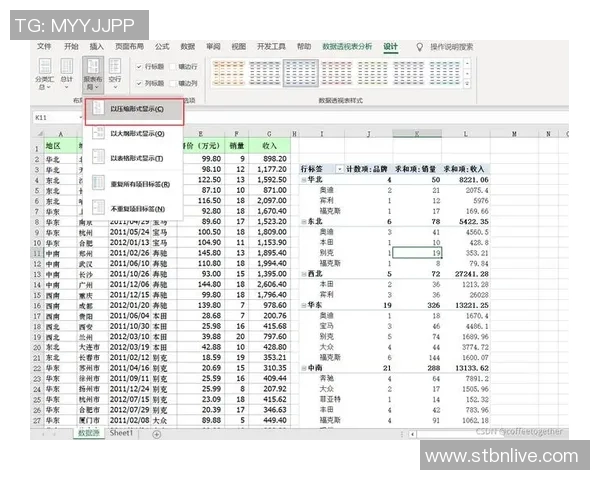Open the 总计 (Grand Totals) dropdown
This screenshot has height=480, width=600.
coord(67,74)
